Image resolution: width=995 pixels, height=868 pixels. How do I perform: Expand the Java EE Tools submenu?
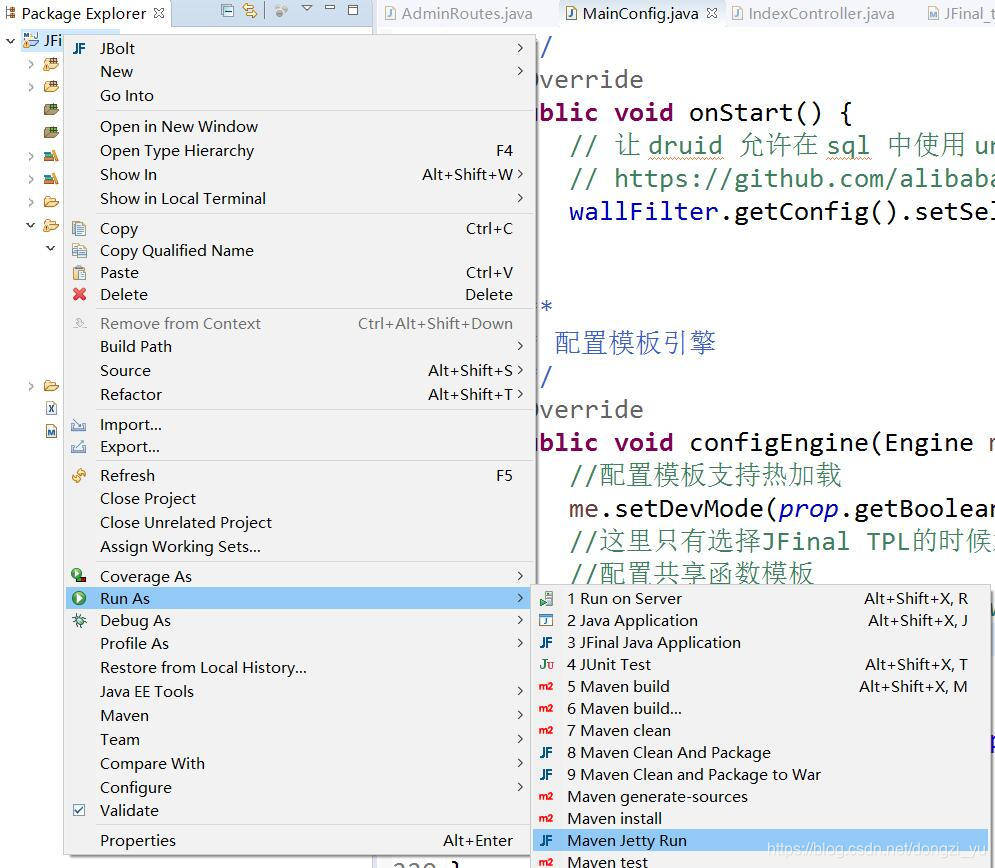(300, 692)
